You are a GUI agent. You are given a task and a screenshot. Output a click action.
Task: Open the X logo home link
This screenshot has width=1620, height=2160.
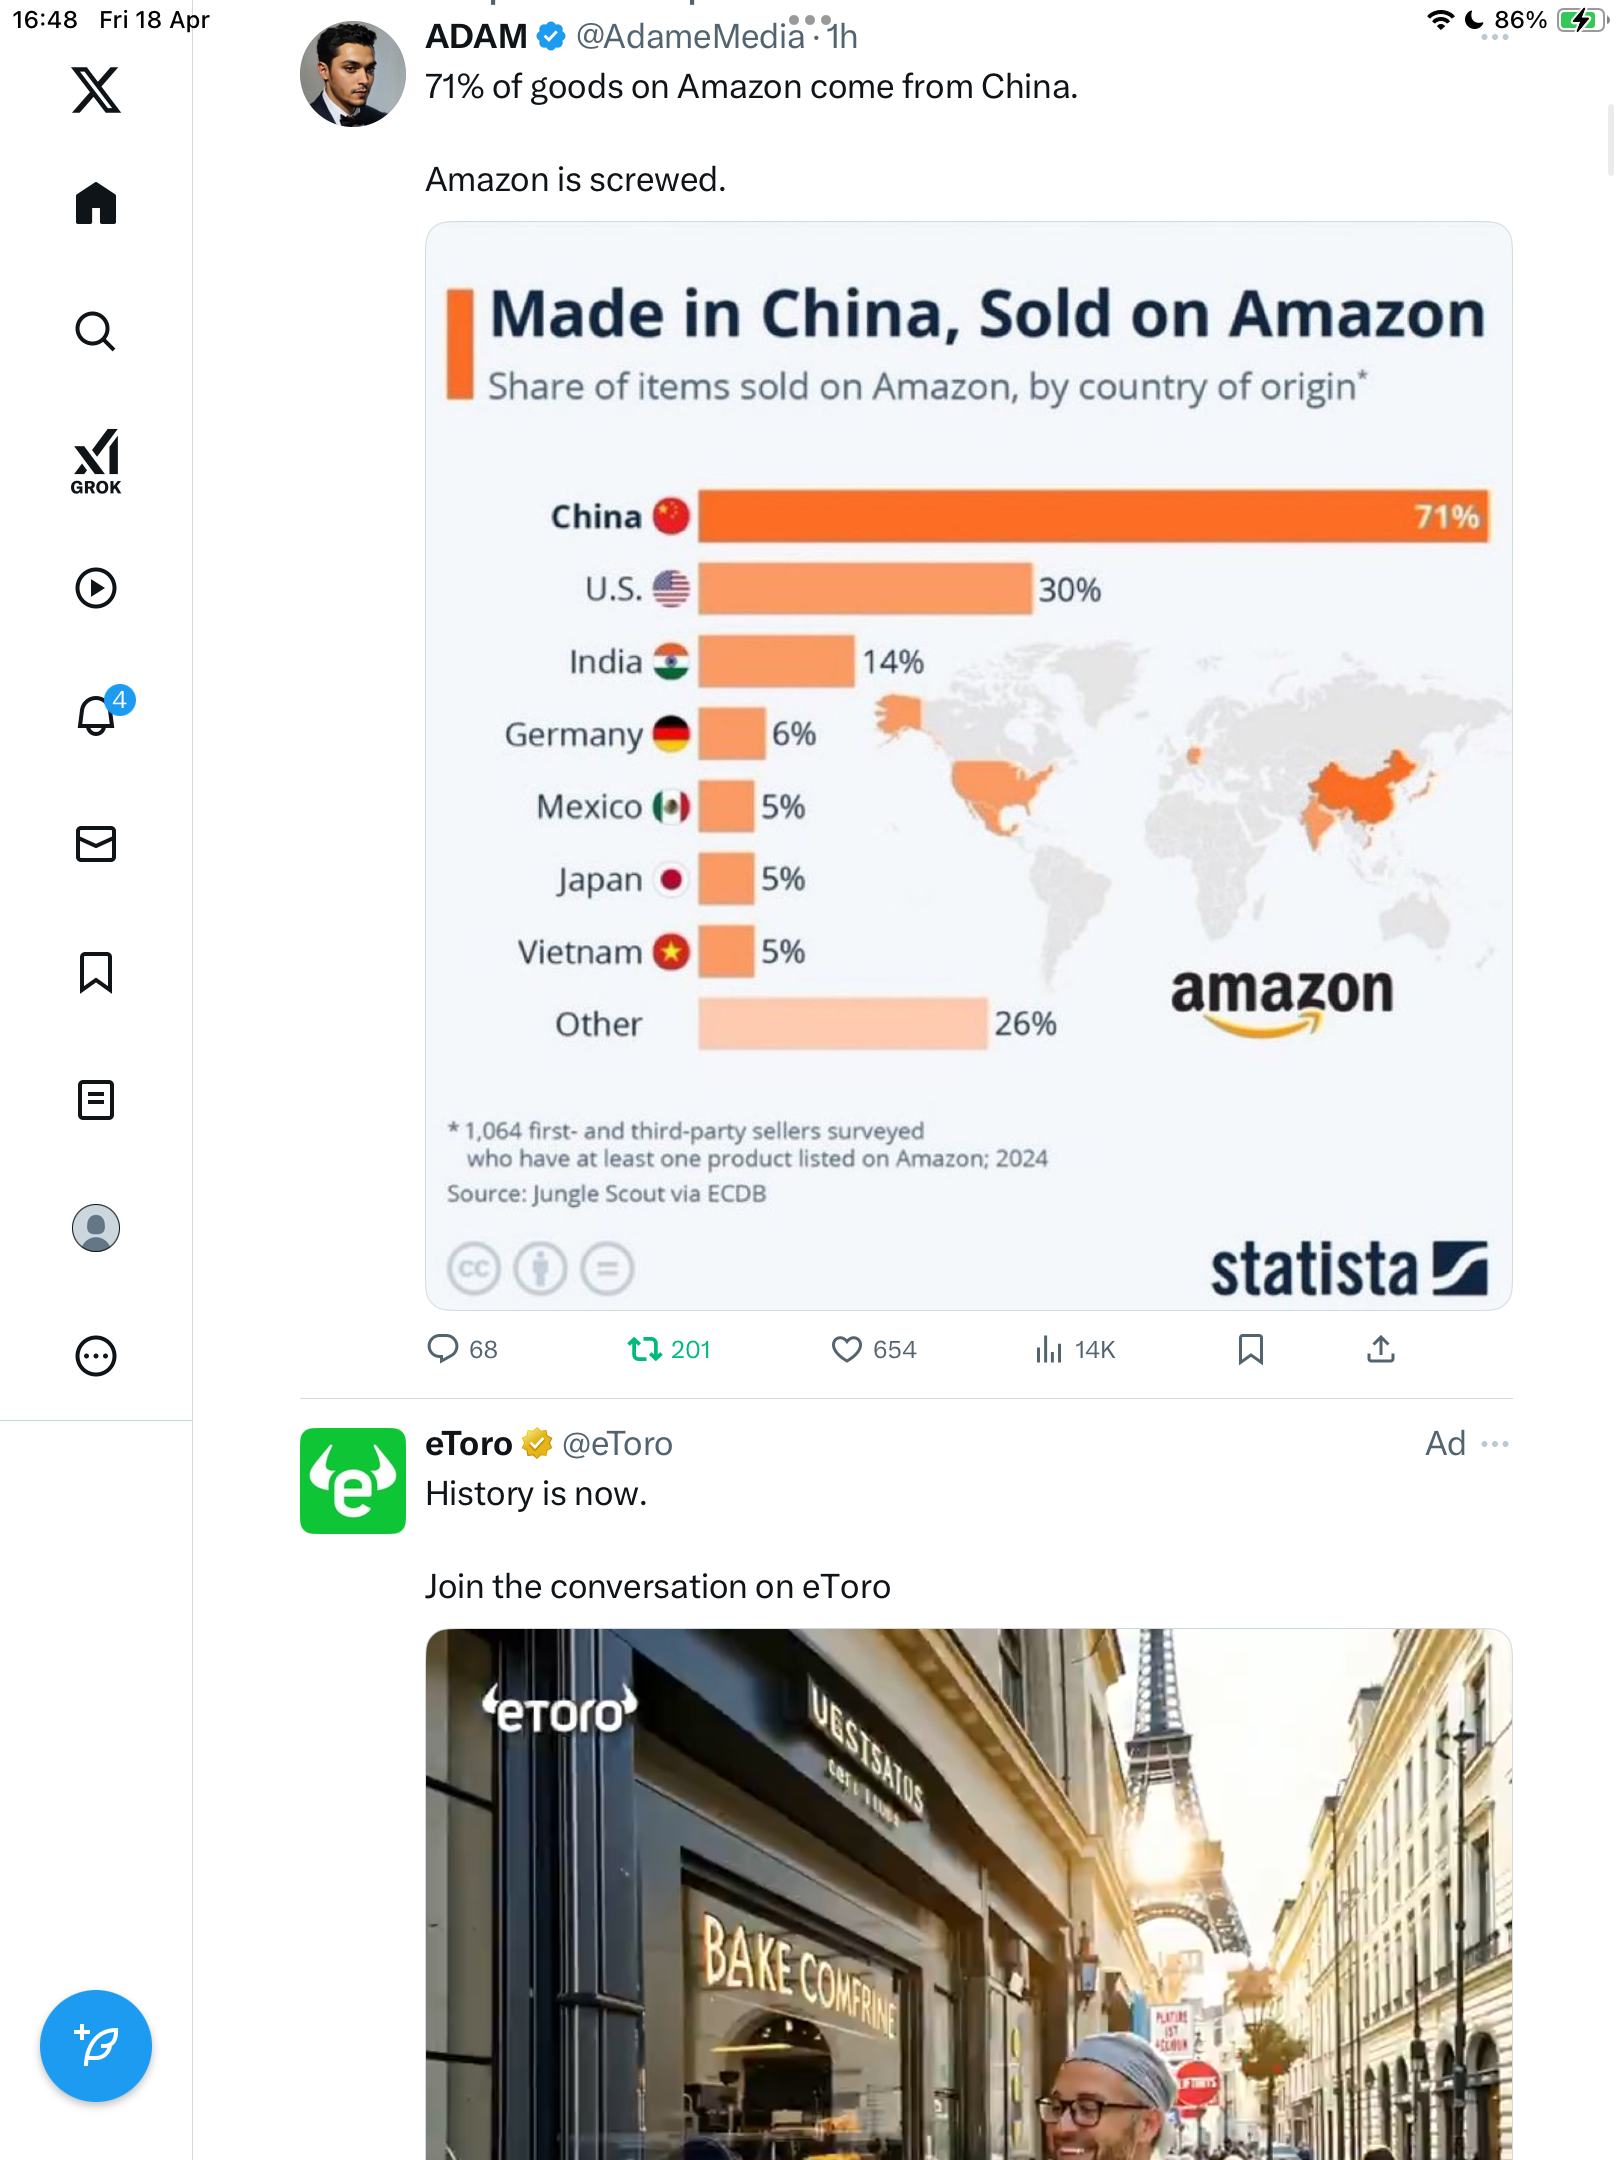[x=96, y=90]
